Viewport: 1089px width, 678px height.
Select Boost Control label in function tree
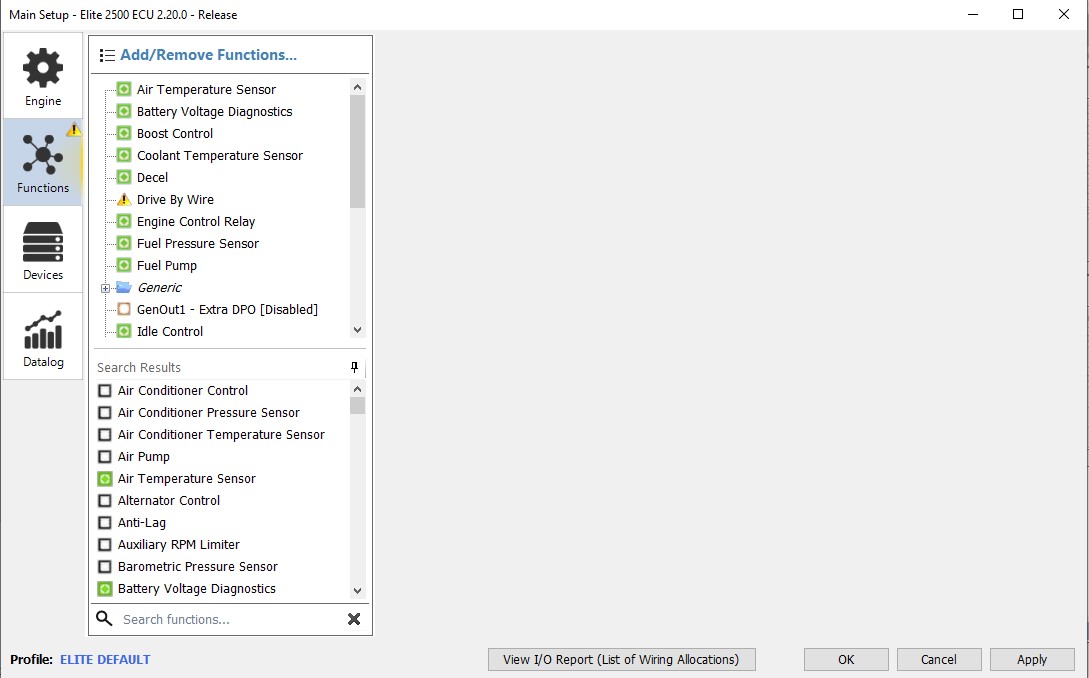pos(175,133)
